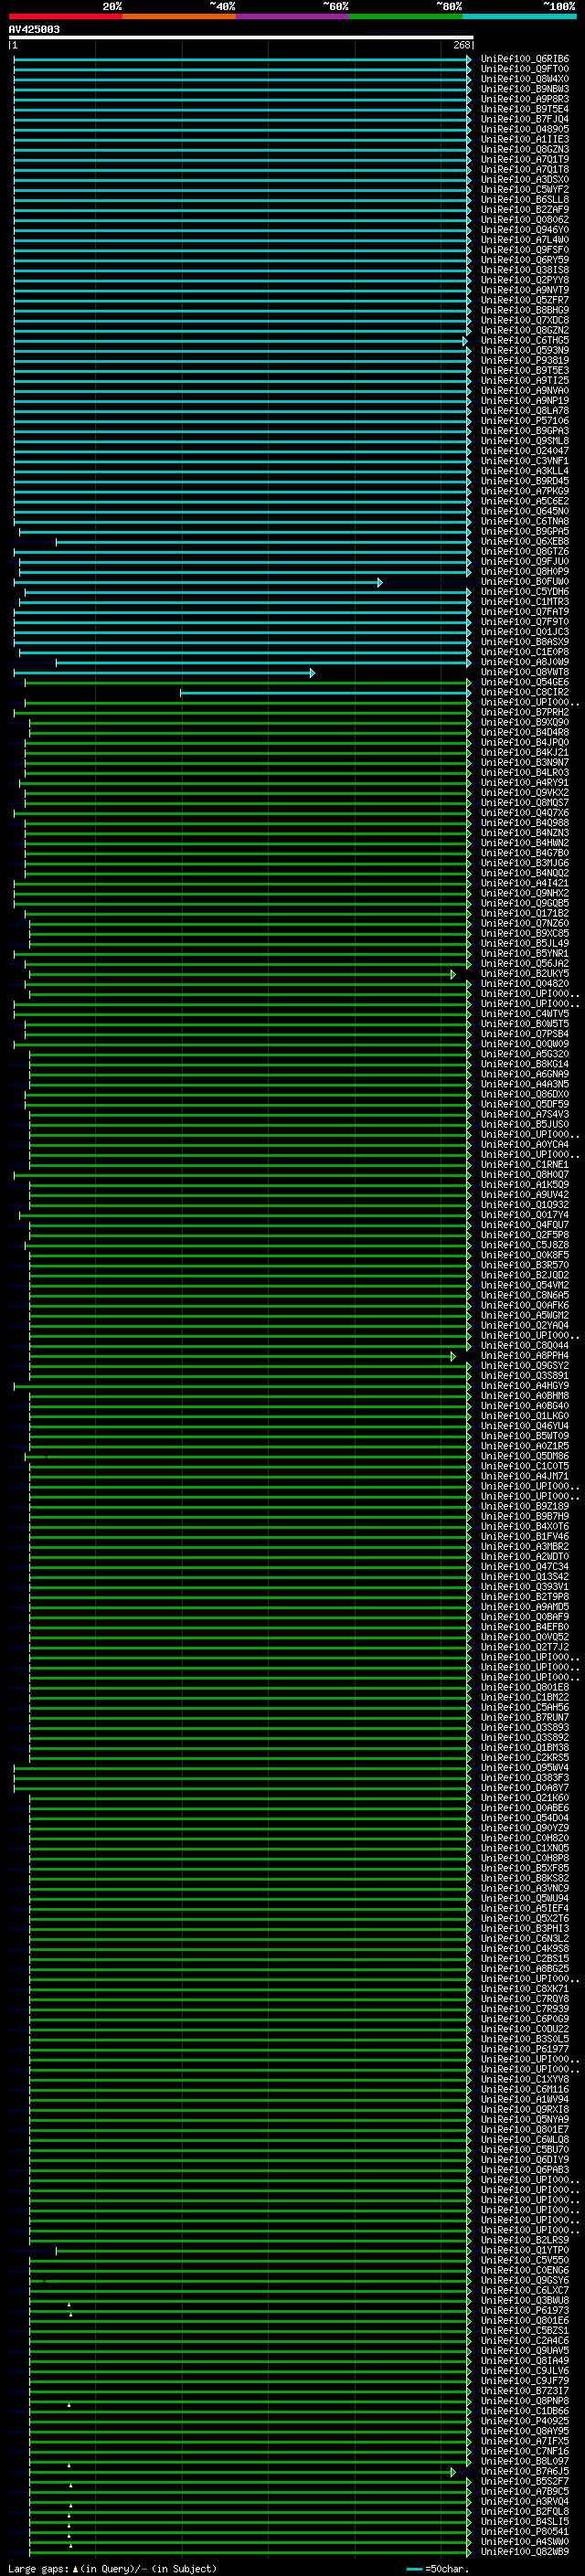Viewport: 585px width, 2576px height.
Task: Select the UniRef100_A5G320 label
Action: tap(525, 1055)
